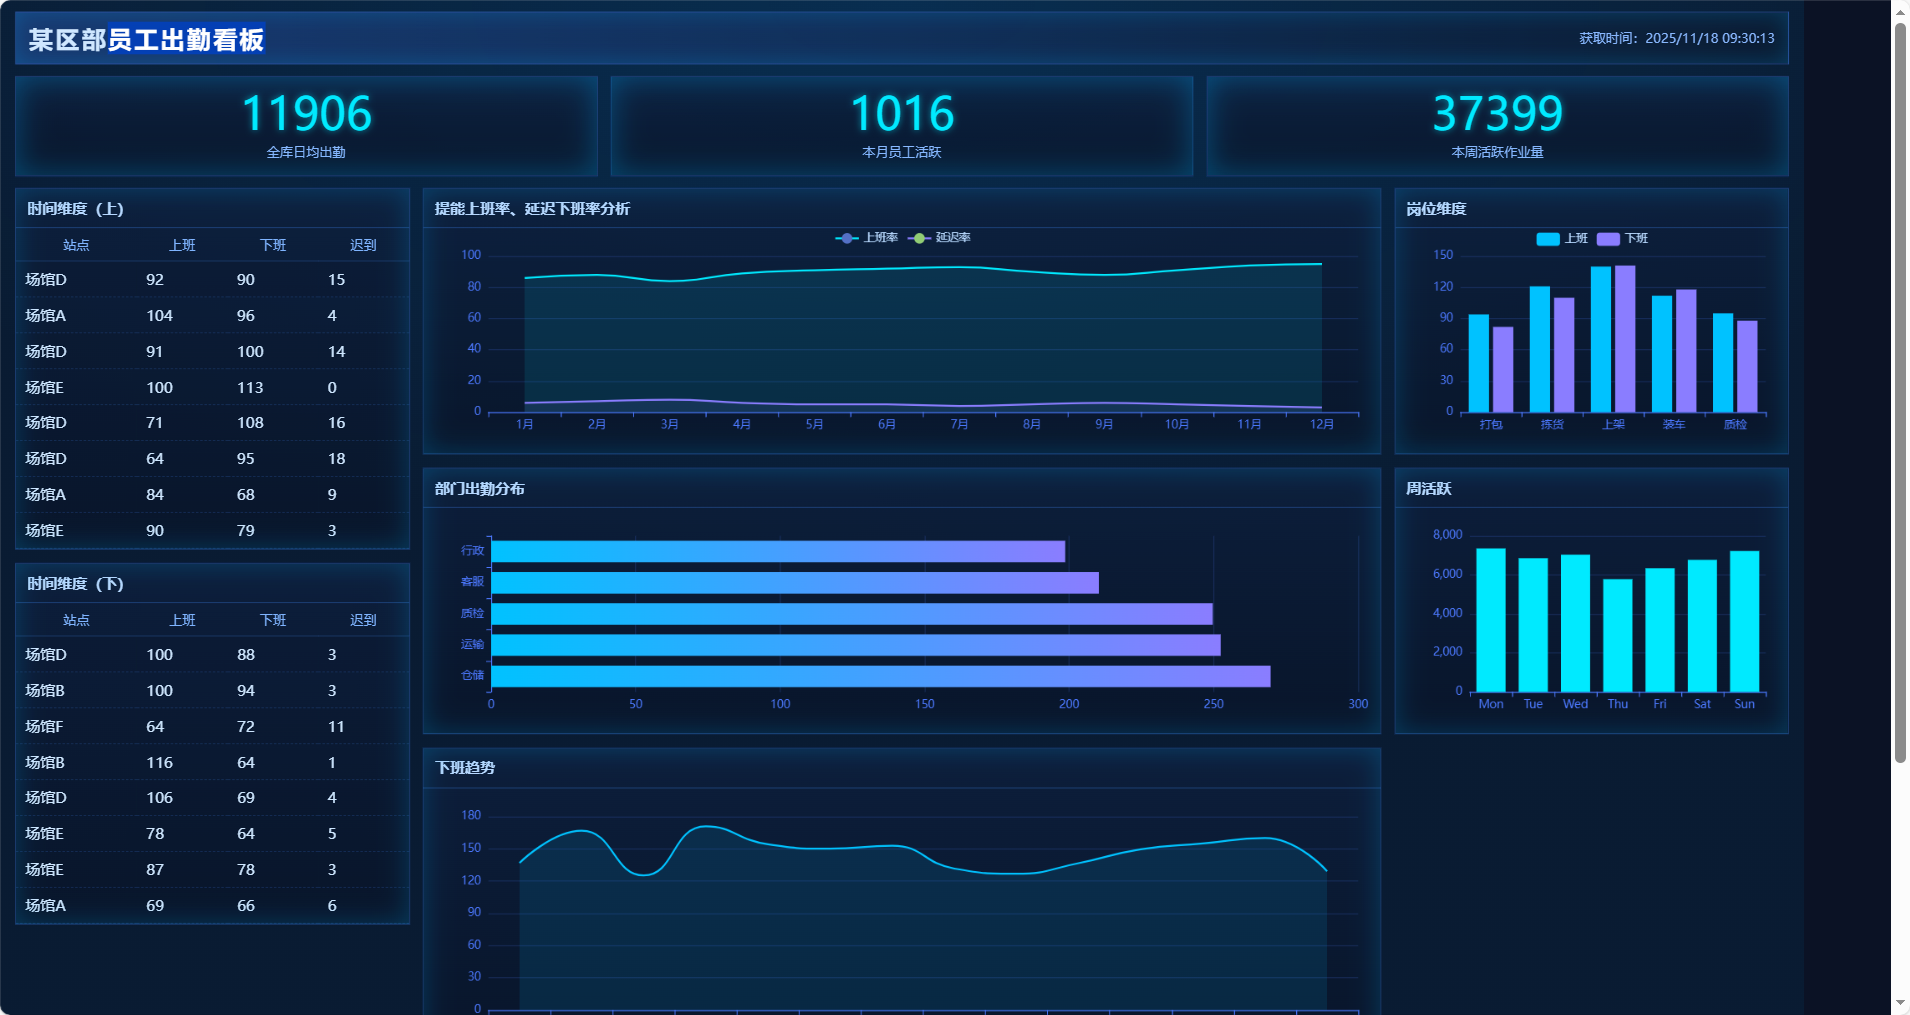
Task: Click the 仓储 department bar
Action: [880, 677]
